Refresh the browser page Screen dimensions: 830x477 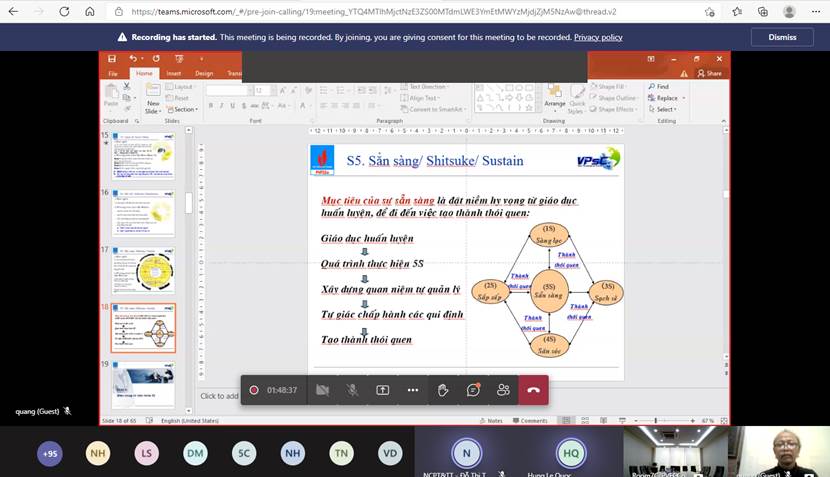point(62,12)
